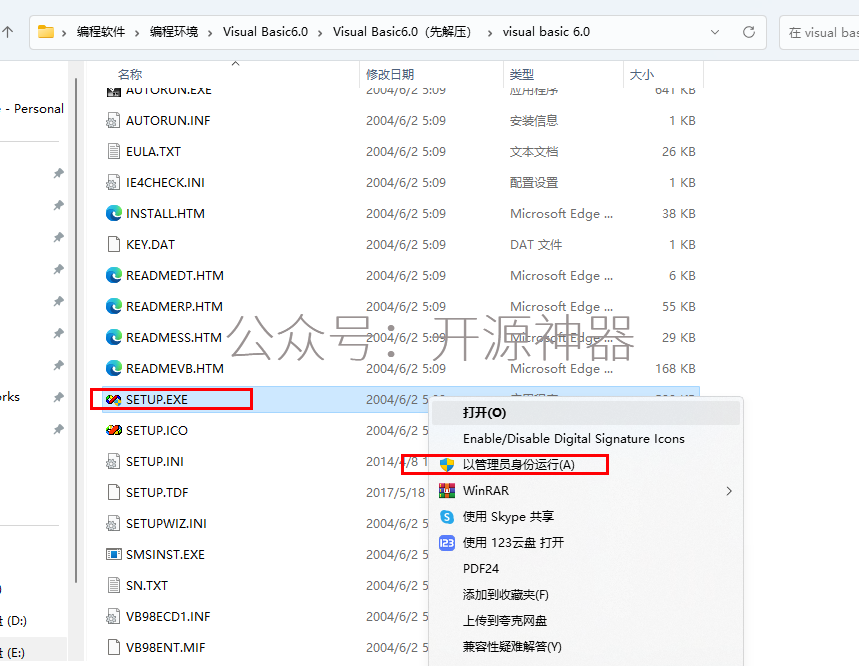The height and width of the screenshot is (666, 859).
Task: Expand chevron after 编程软件 breadcrumb
Action: [x=137, y=33]
